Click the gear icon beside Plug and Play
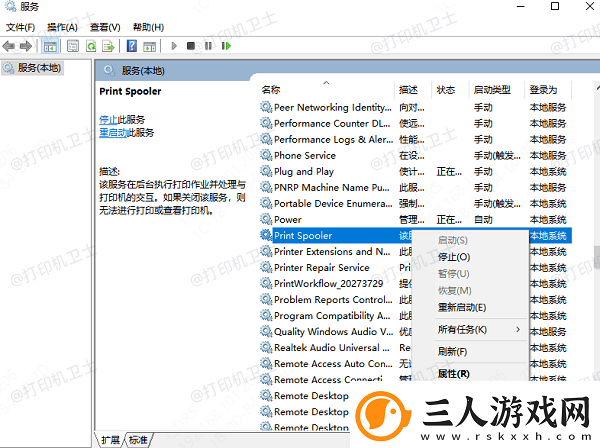The image size is (600, 448). pos(266,171)
